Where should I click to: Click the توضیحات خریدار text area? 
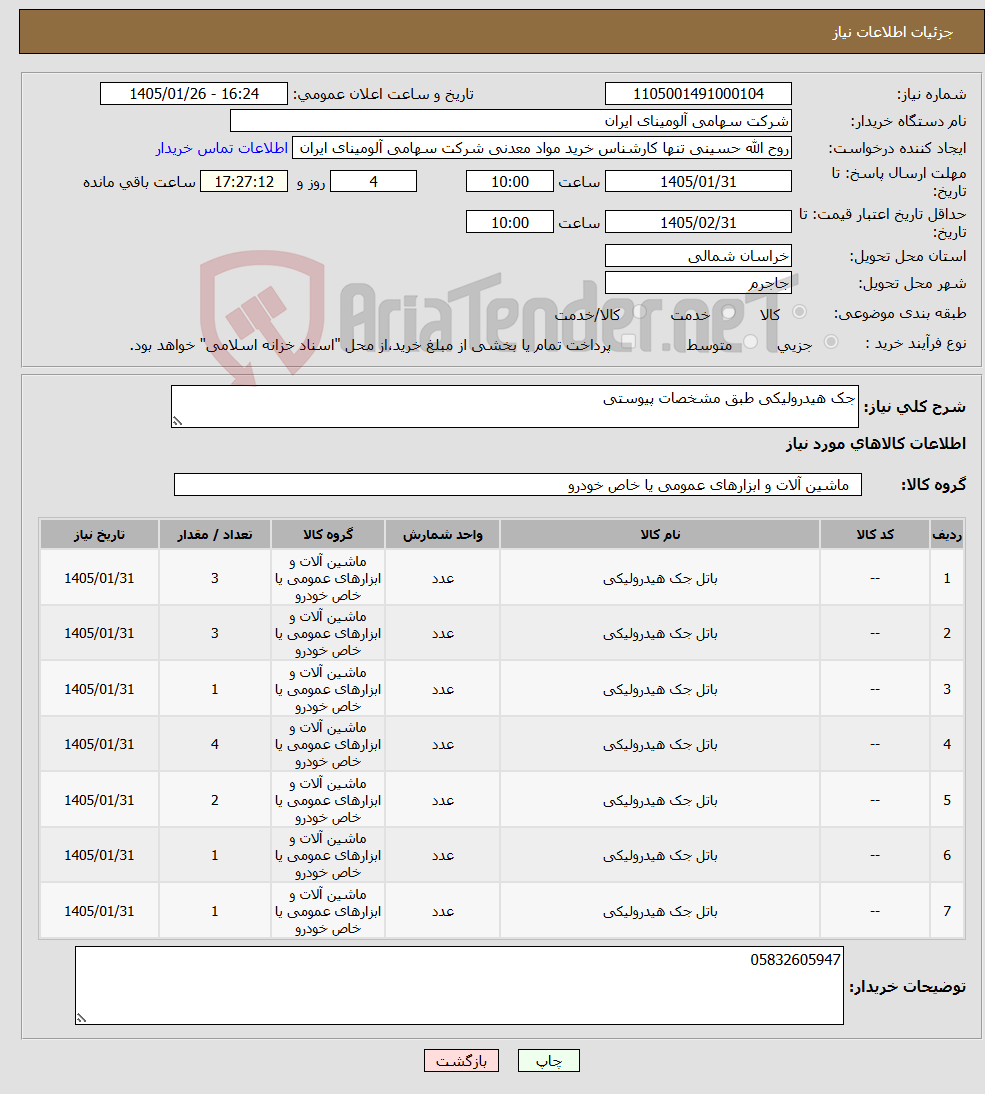point(459,985)
